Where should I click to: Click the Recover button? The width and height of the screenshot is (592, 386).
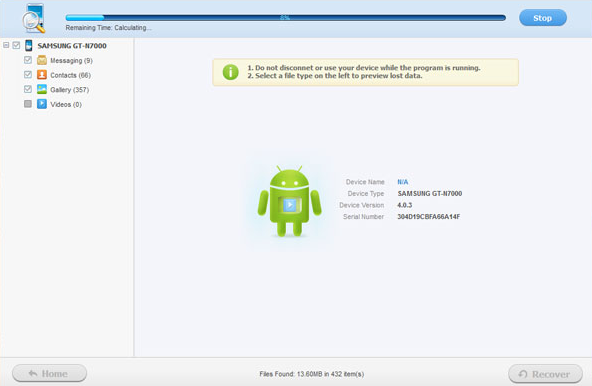point(545,374)
